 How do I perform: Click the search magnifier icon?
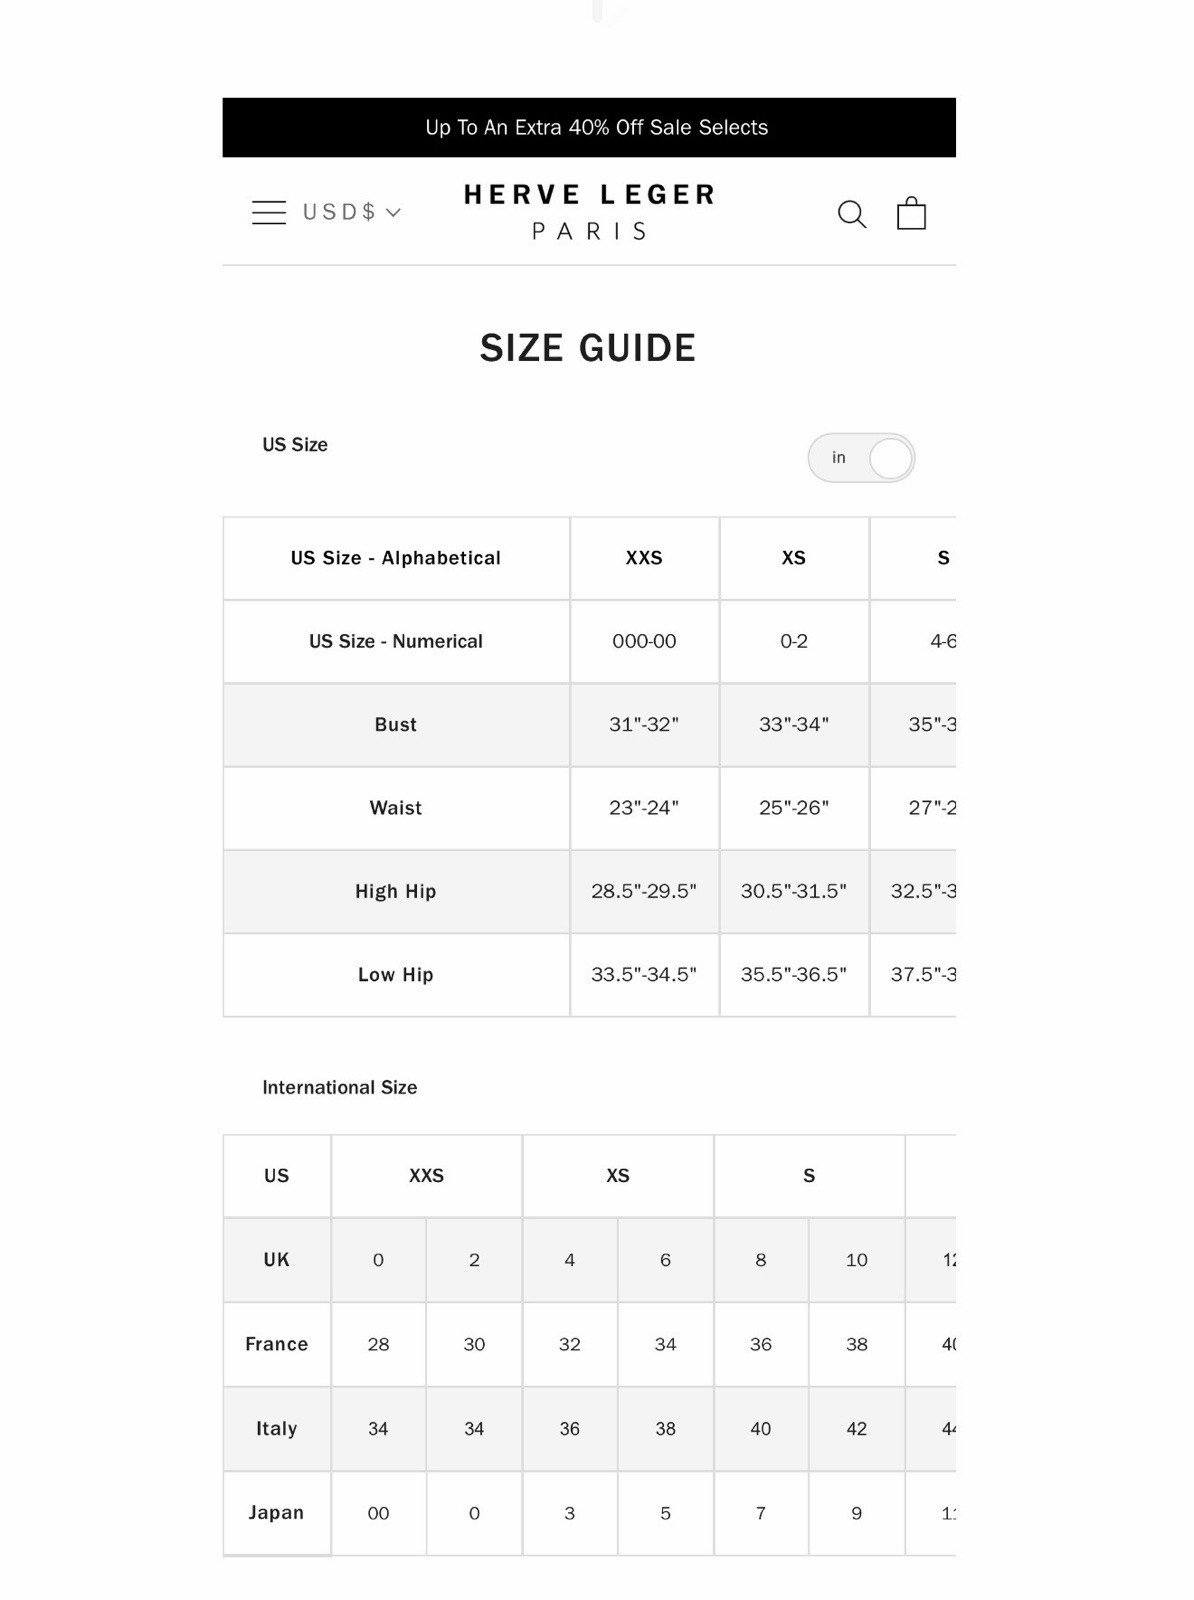point(851,214)
